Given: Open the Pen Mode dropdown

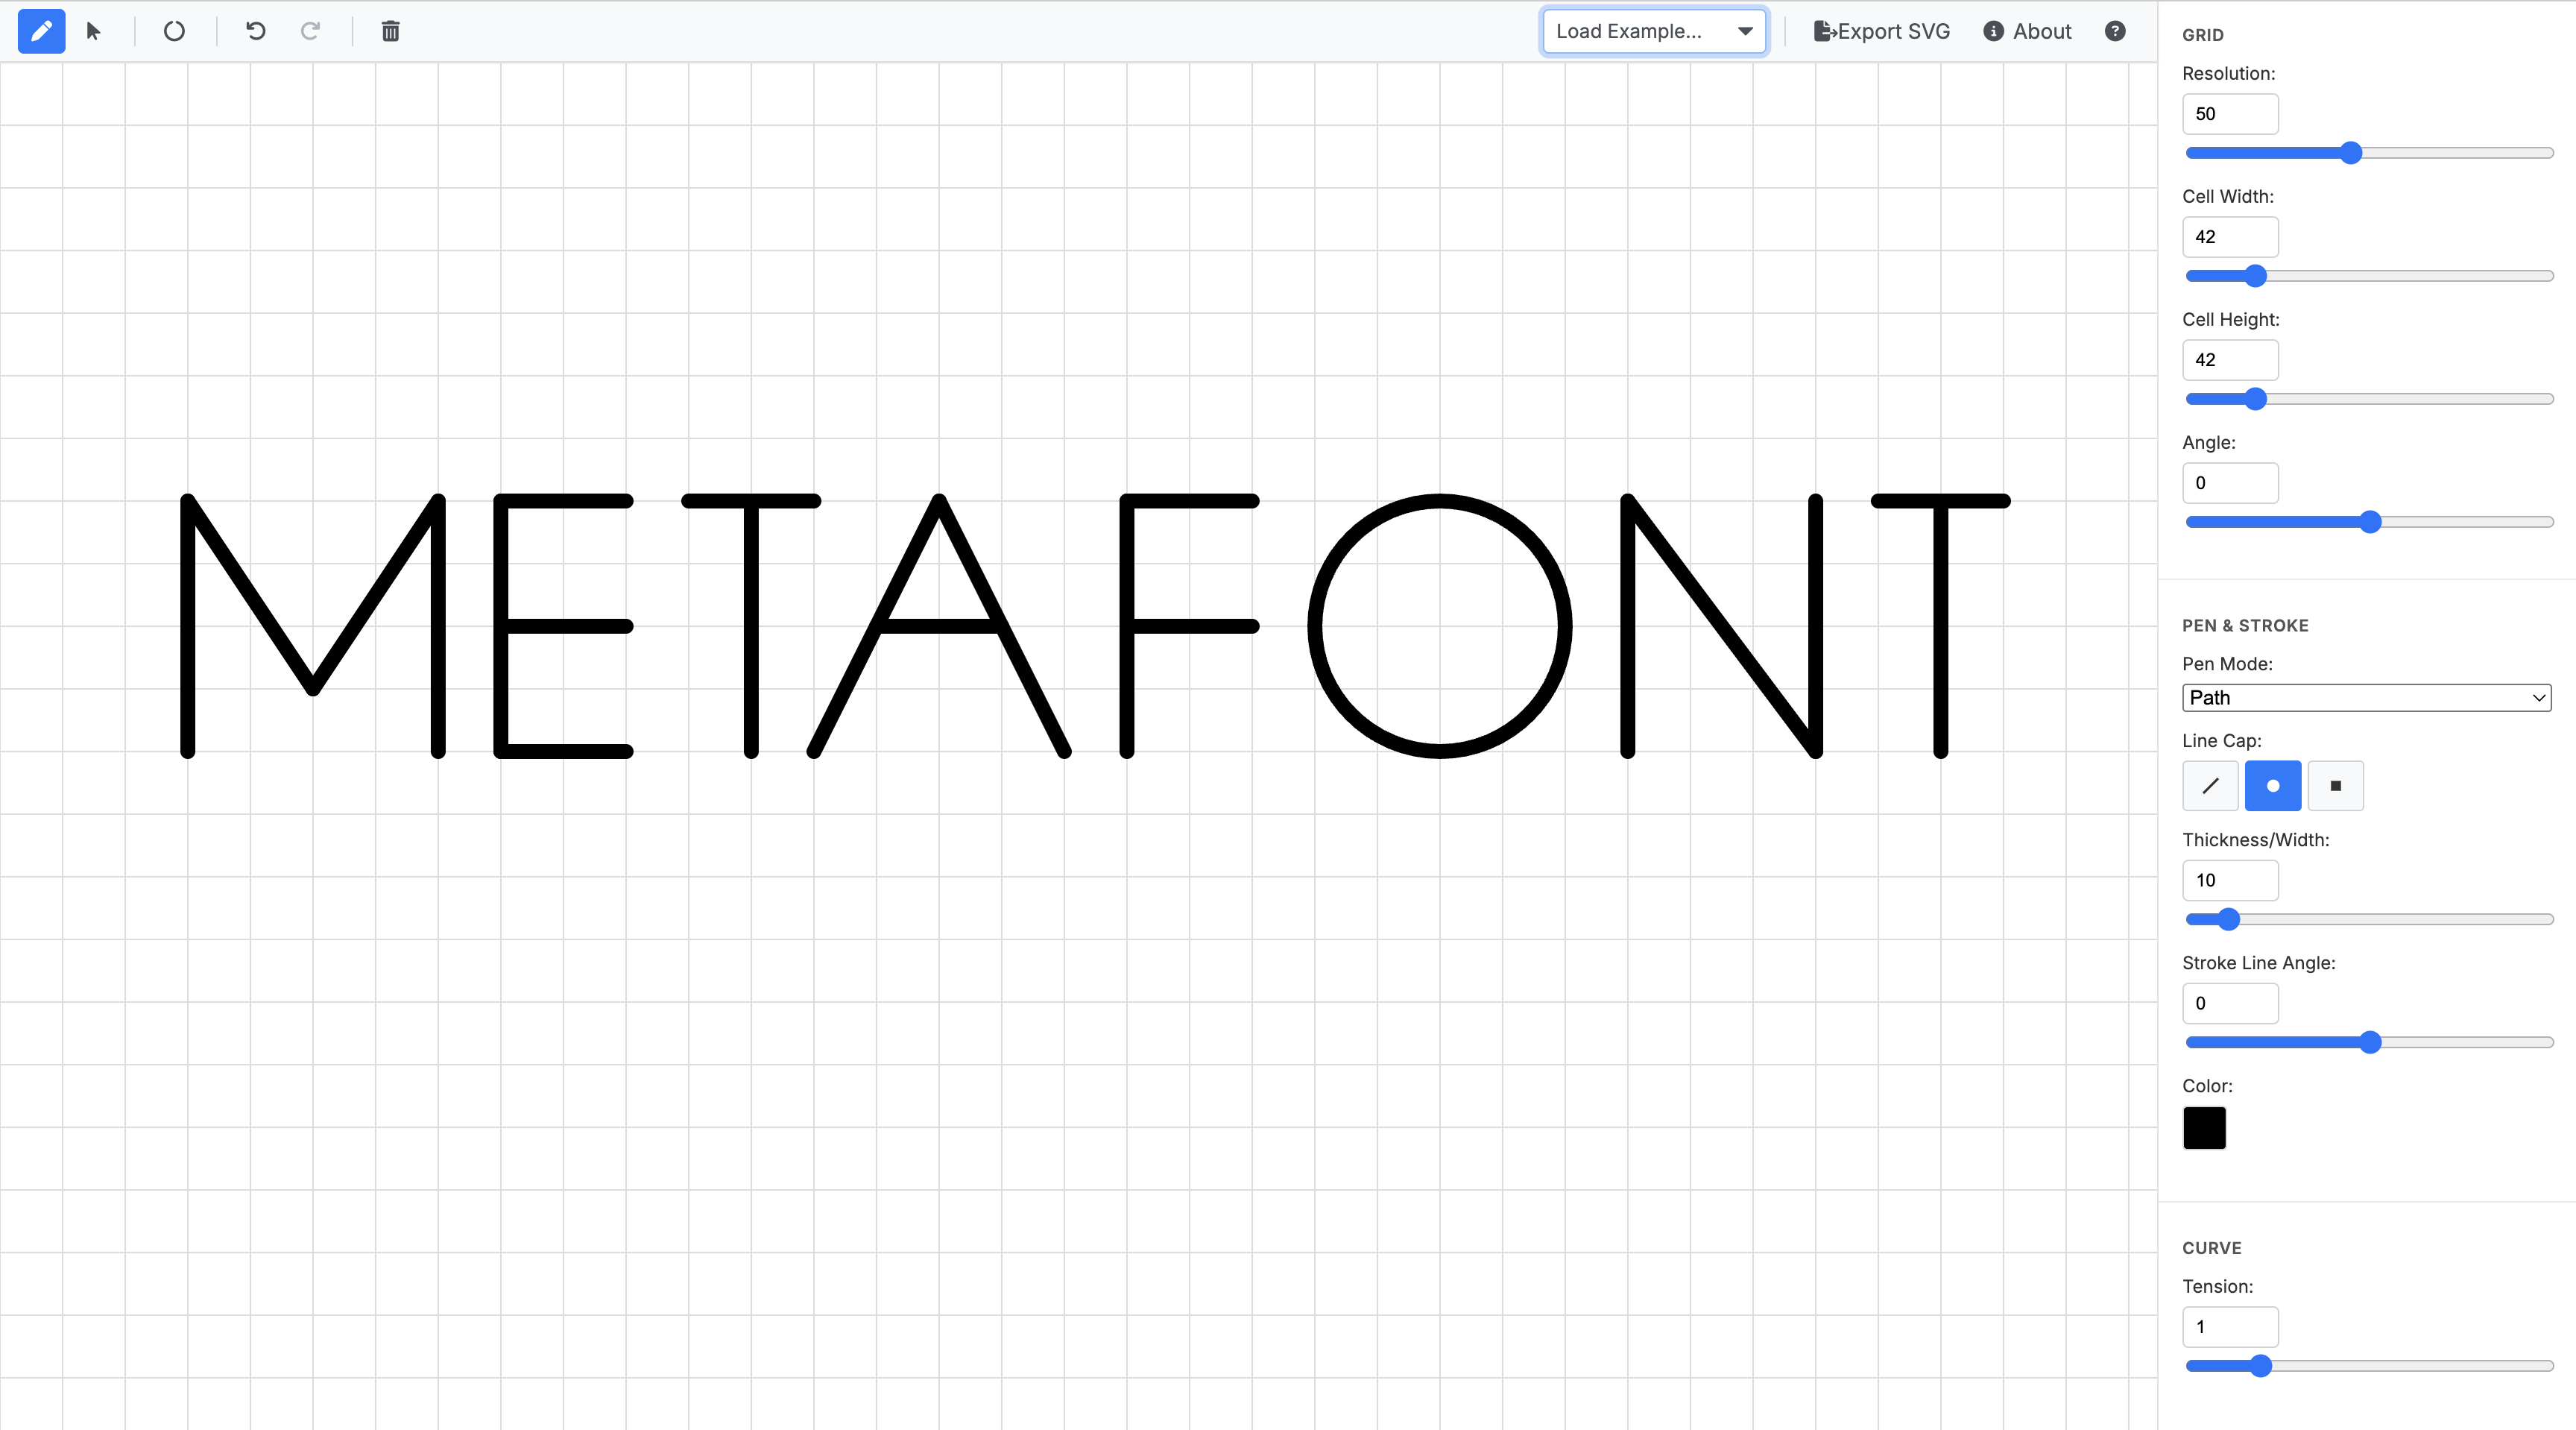Looking at the screenshot, I should point(2366,698).
